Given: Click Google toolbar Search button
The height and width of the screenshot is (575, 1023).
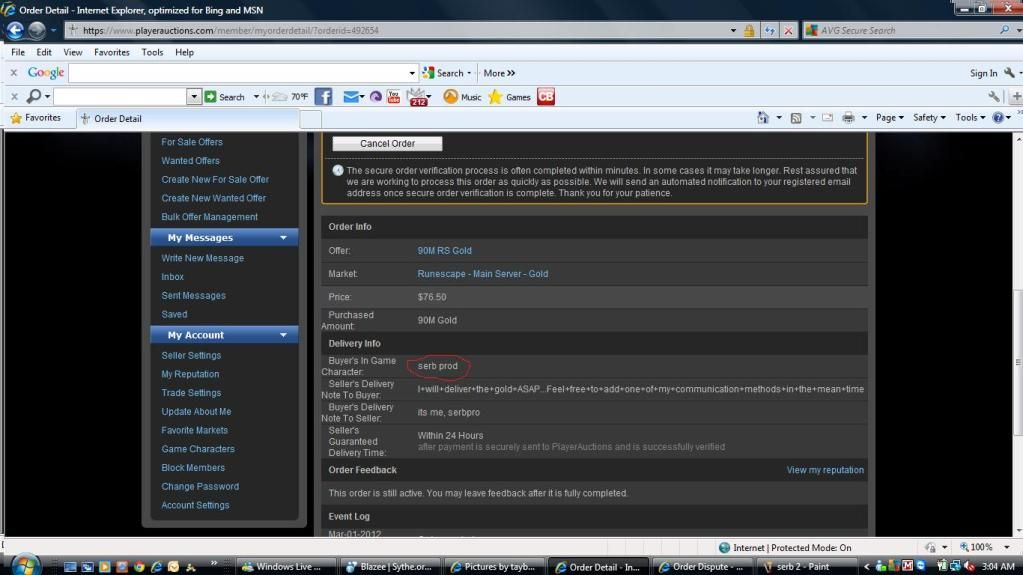Looking at the screenshot, I should click(x=444, y=73).
